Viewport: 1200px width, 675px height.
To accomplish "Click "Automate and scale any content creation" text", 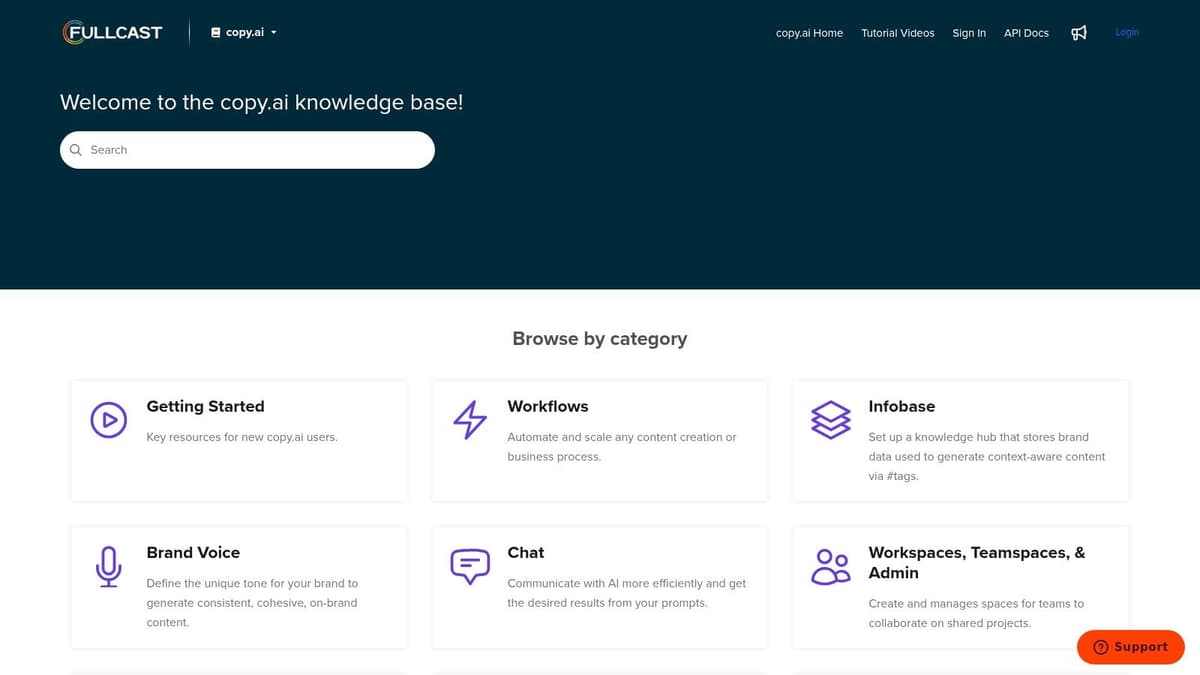I will tap(622, 447).
